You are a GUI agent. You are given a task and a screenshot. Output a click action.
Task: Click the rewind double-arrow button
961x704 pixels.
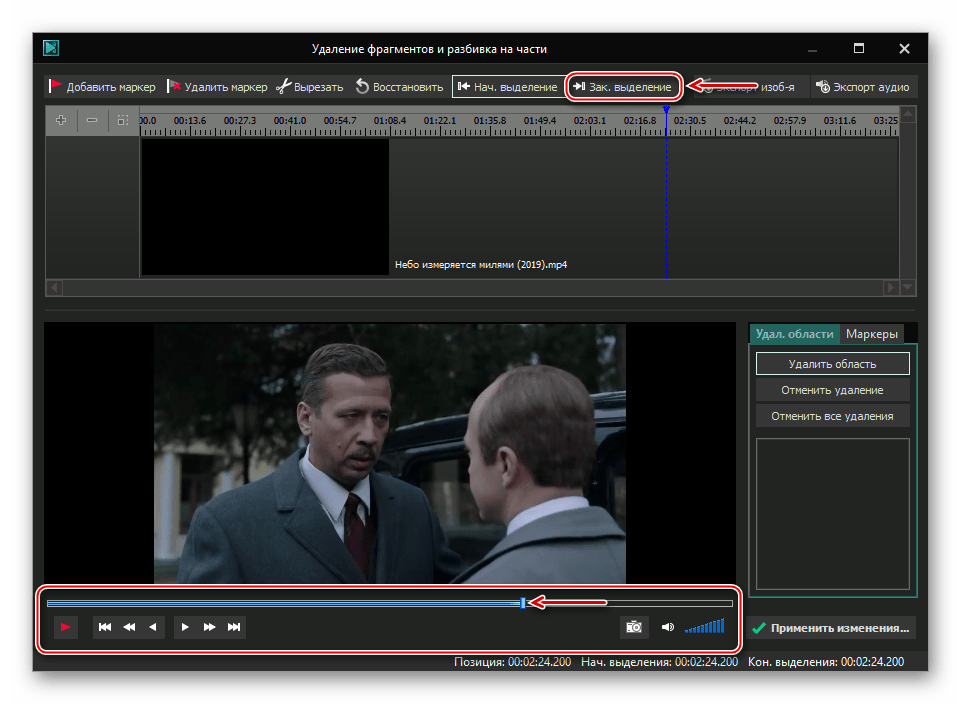click(x=129, y=627)
